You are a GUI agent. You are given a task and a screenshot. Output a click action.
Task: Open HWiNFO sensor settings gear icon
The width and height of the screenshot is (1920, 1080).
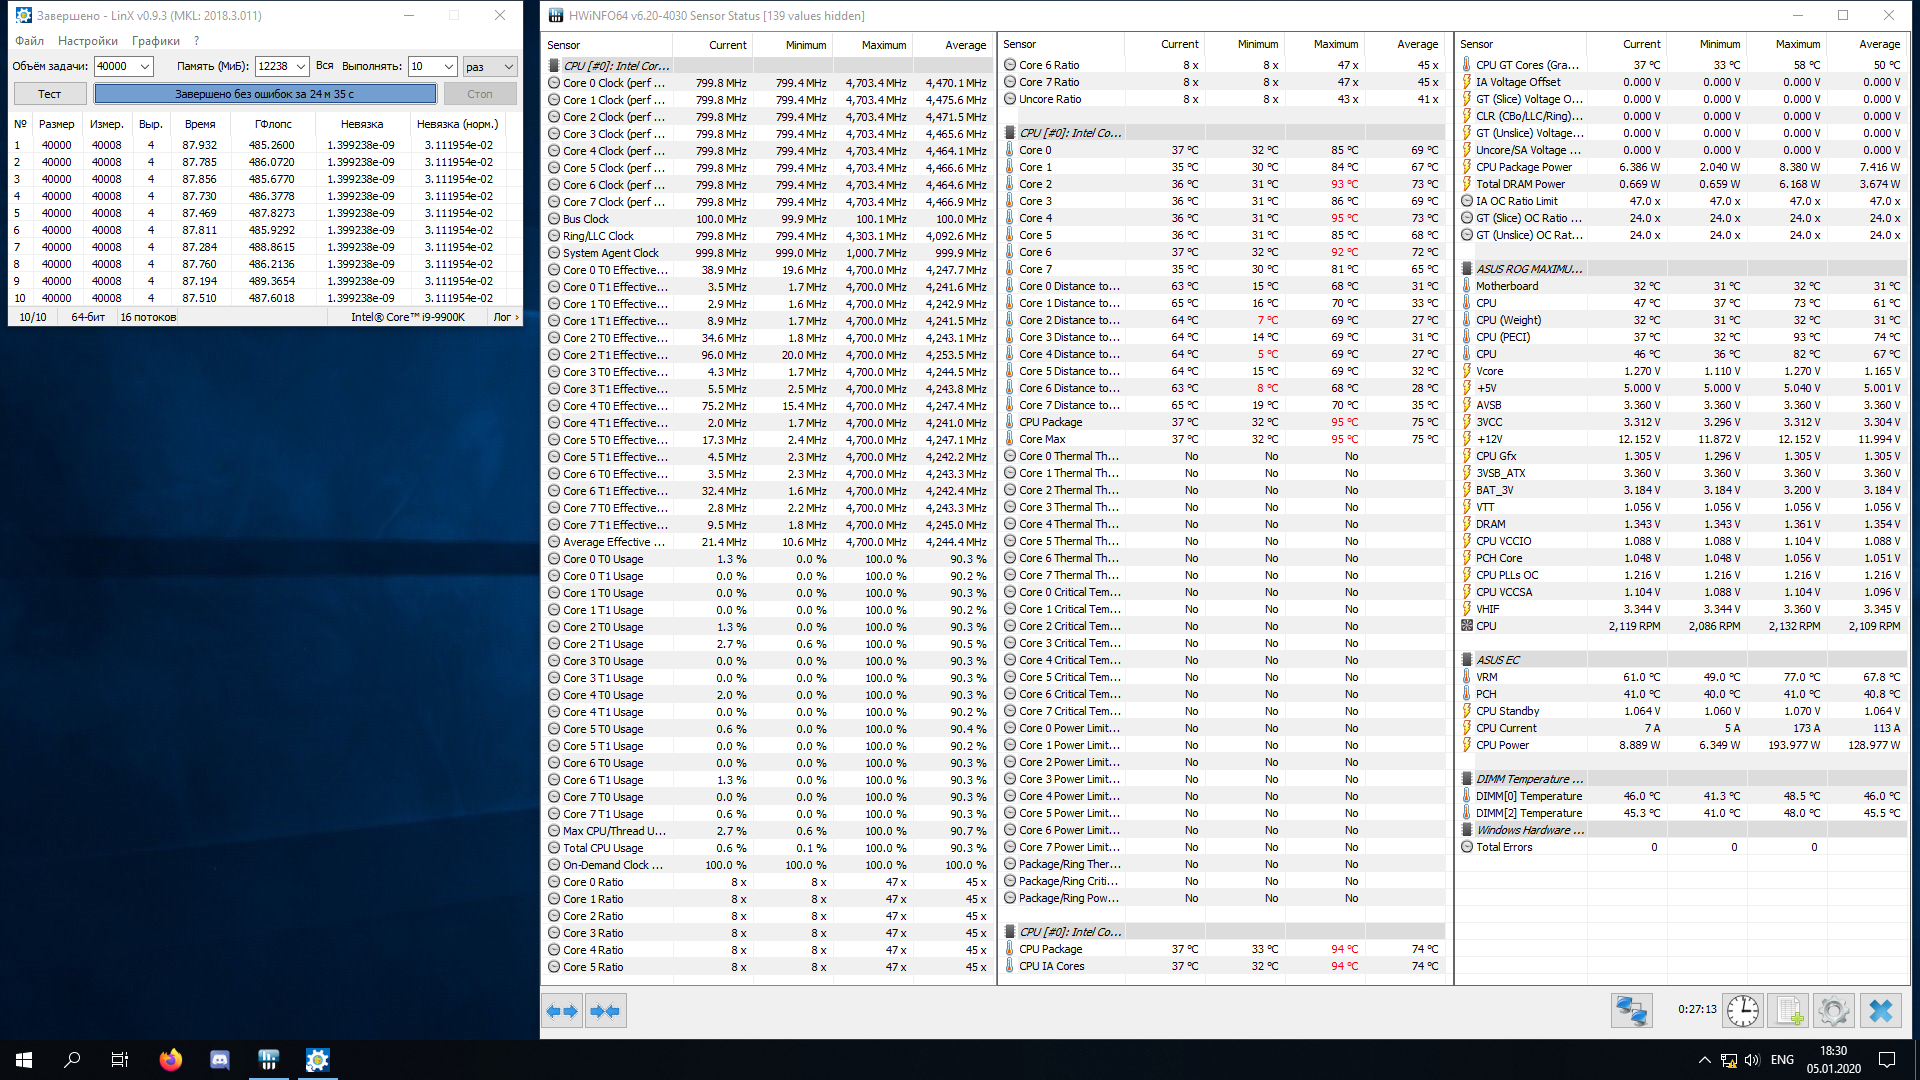1834,1011
